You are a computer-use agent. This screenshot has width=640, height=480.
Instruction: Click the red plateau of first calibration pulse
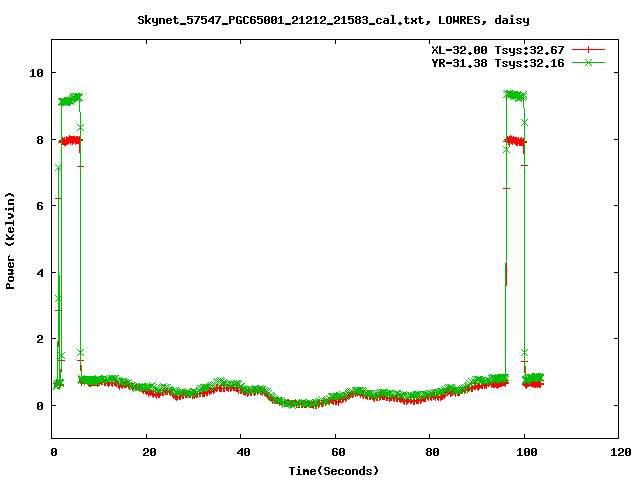pyautogui.click(x=71, y=141)
